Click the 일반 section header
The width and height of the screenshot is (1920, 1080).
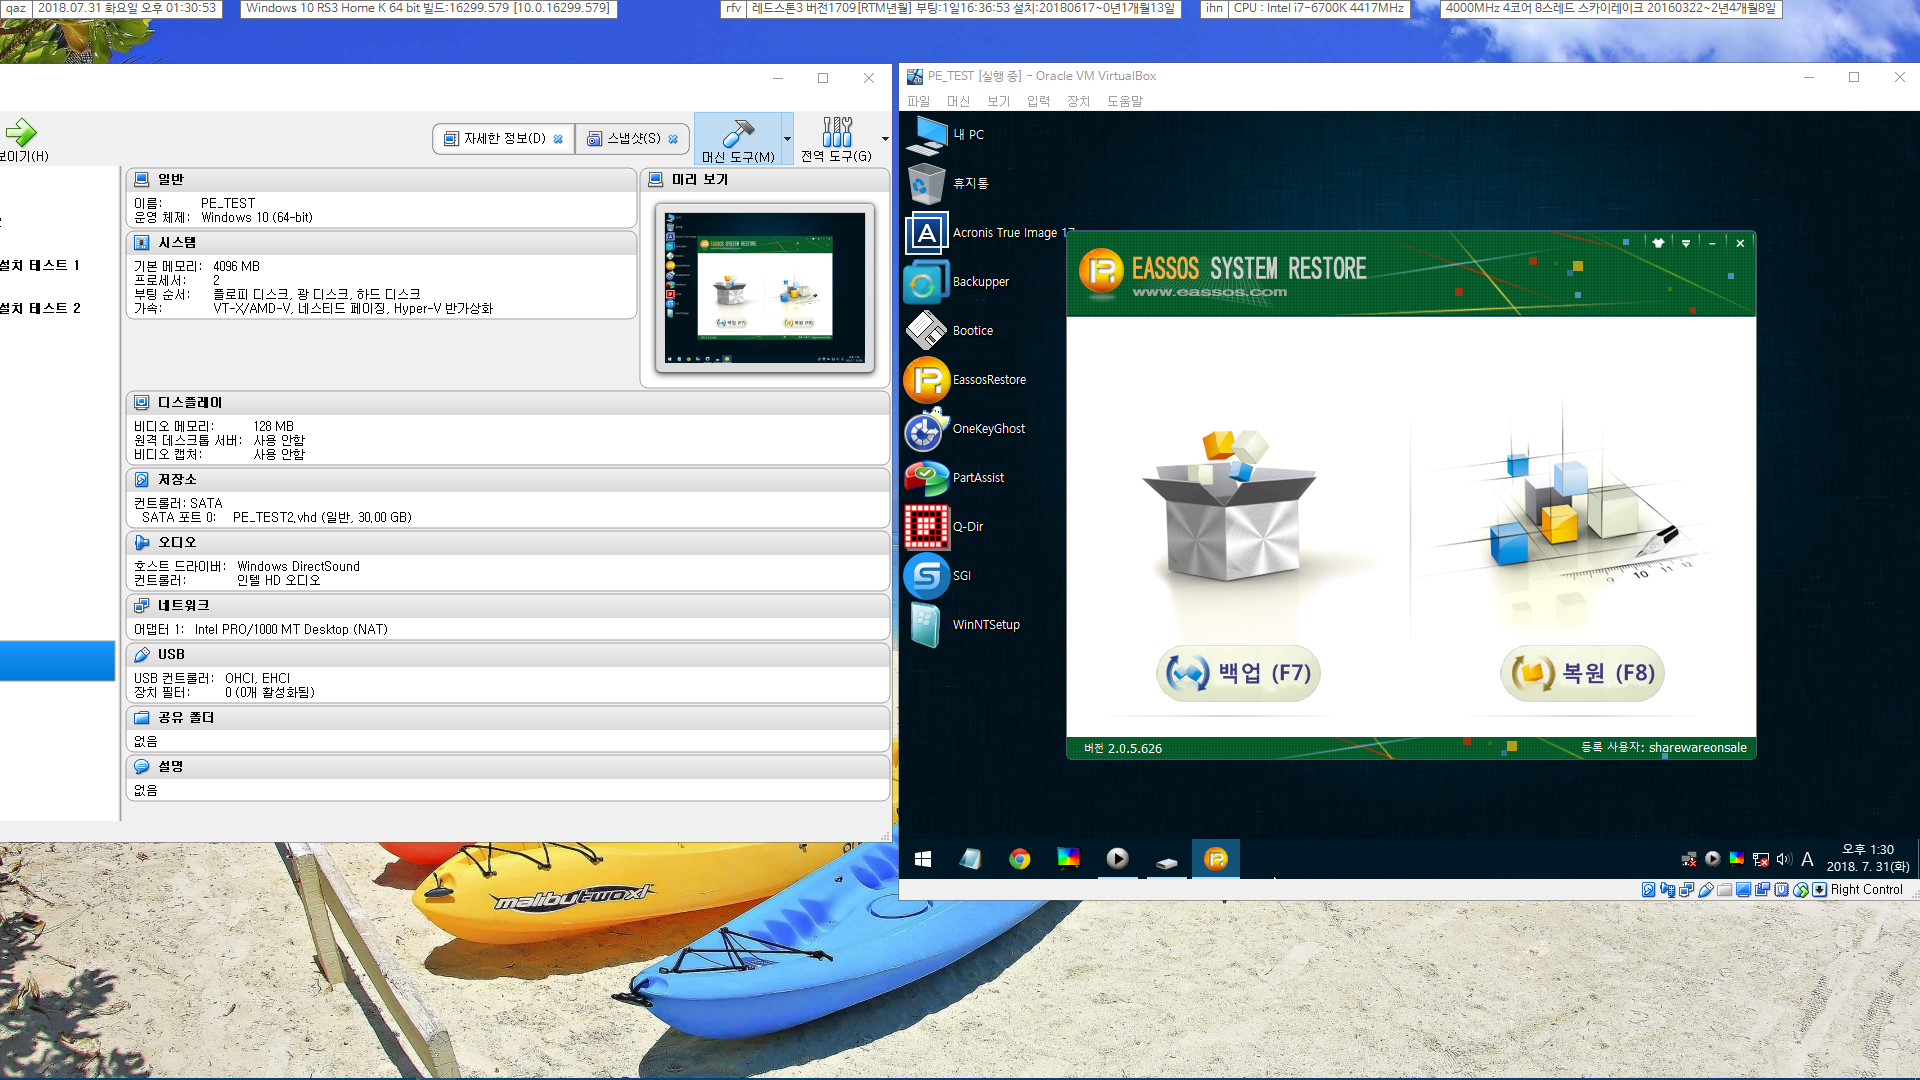(381, 180)
